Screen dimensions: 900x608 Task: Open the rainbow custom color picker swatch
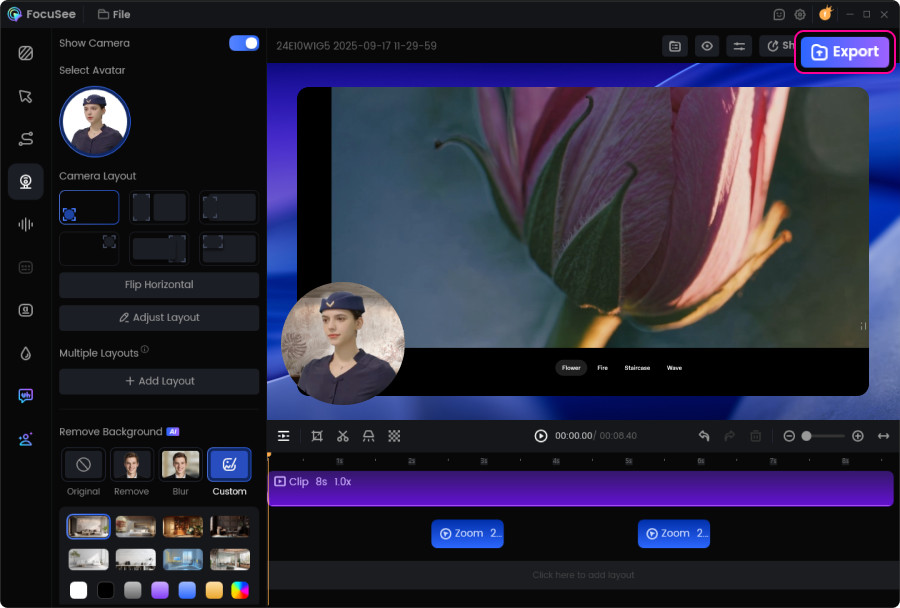click(240, 590)
